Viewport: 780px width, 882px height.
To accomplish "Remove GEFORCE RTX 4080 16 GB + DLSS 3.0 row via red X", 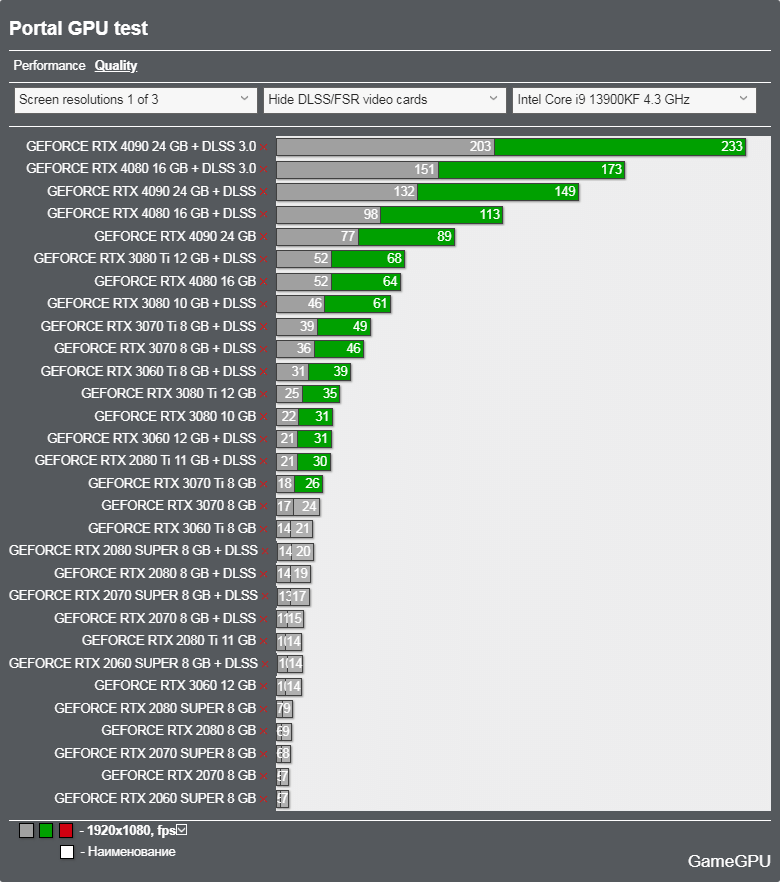I will tap(264, 170).
